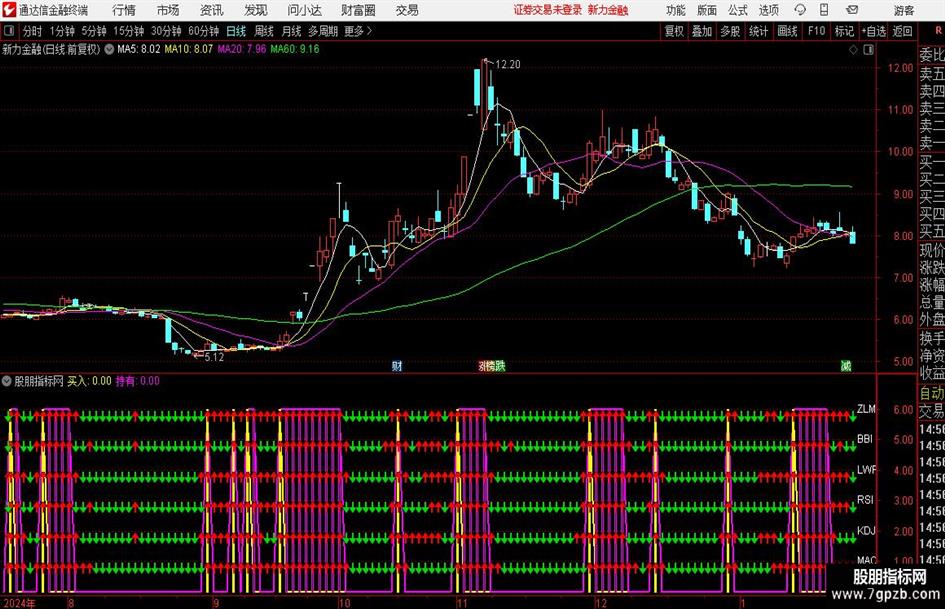Select the 日线 daily chart tab
The height and width of the screenshot is (609, 945).
pos(236,31)
